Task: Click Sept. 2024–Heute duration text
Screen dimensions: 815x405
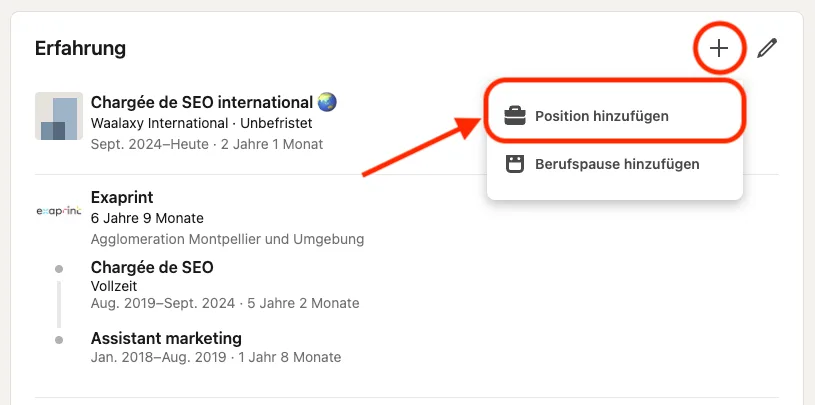Action: point(207,144)
